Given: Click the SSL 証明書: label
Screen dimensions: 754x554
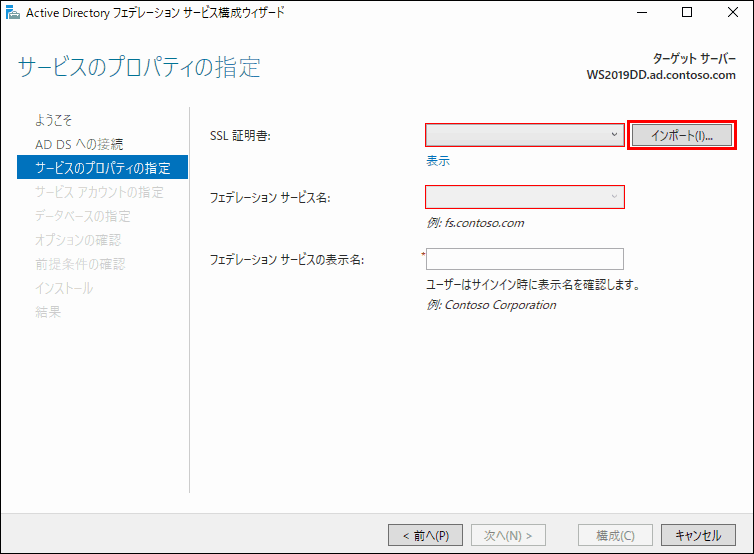Looking at the screenshot, I should pyautogui.click(x=240, y=136).
